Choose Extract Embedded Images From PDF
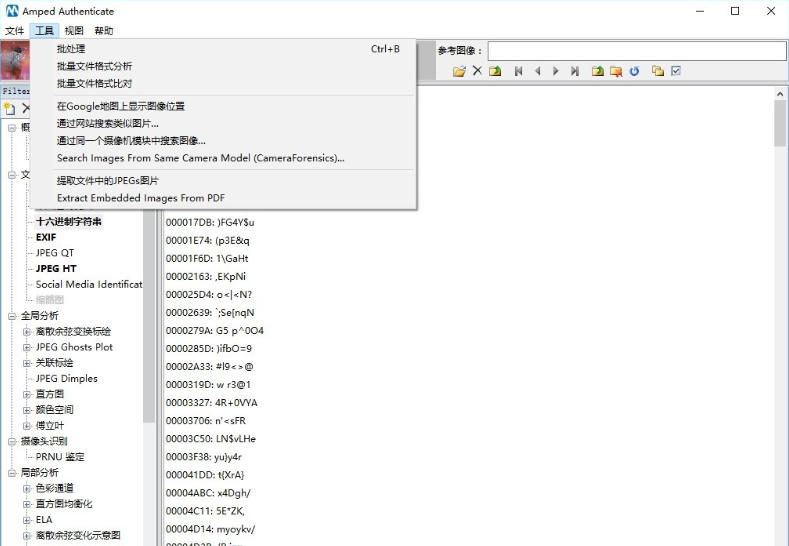789x546 pixels. coord(140,198)
